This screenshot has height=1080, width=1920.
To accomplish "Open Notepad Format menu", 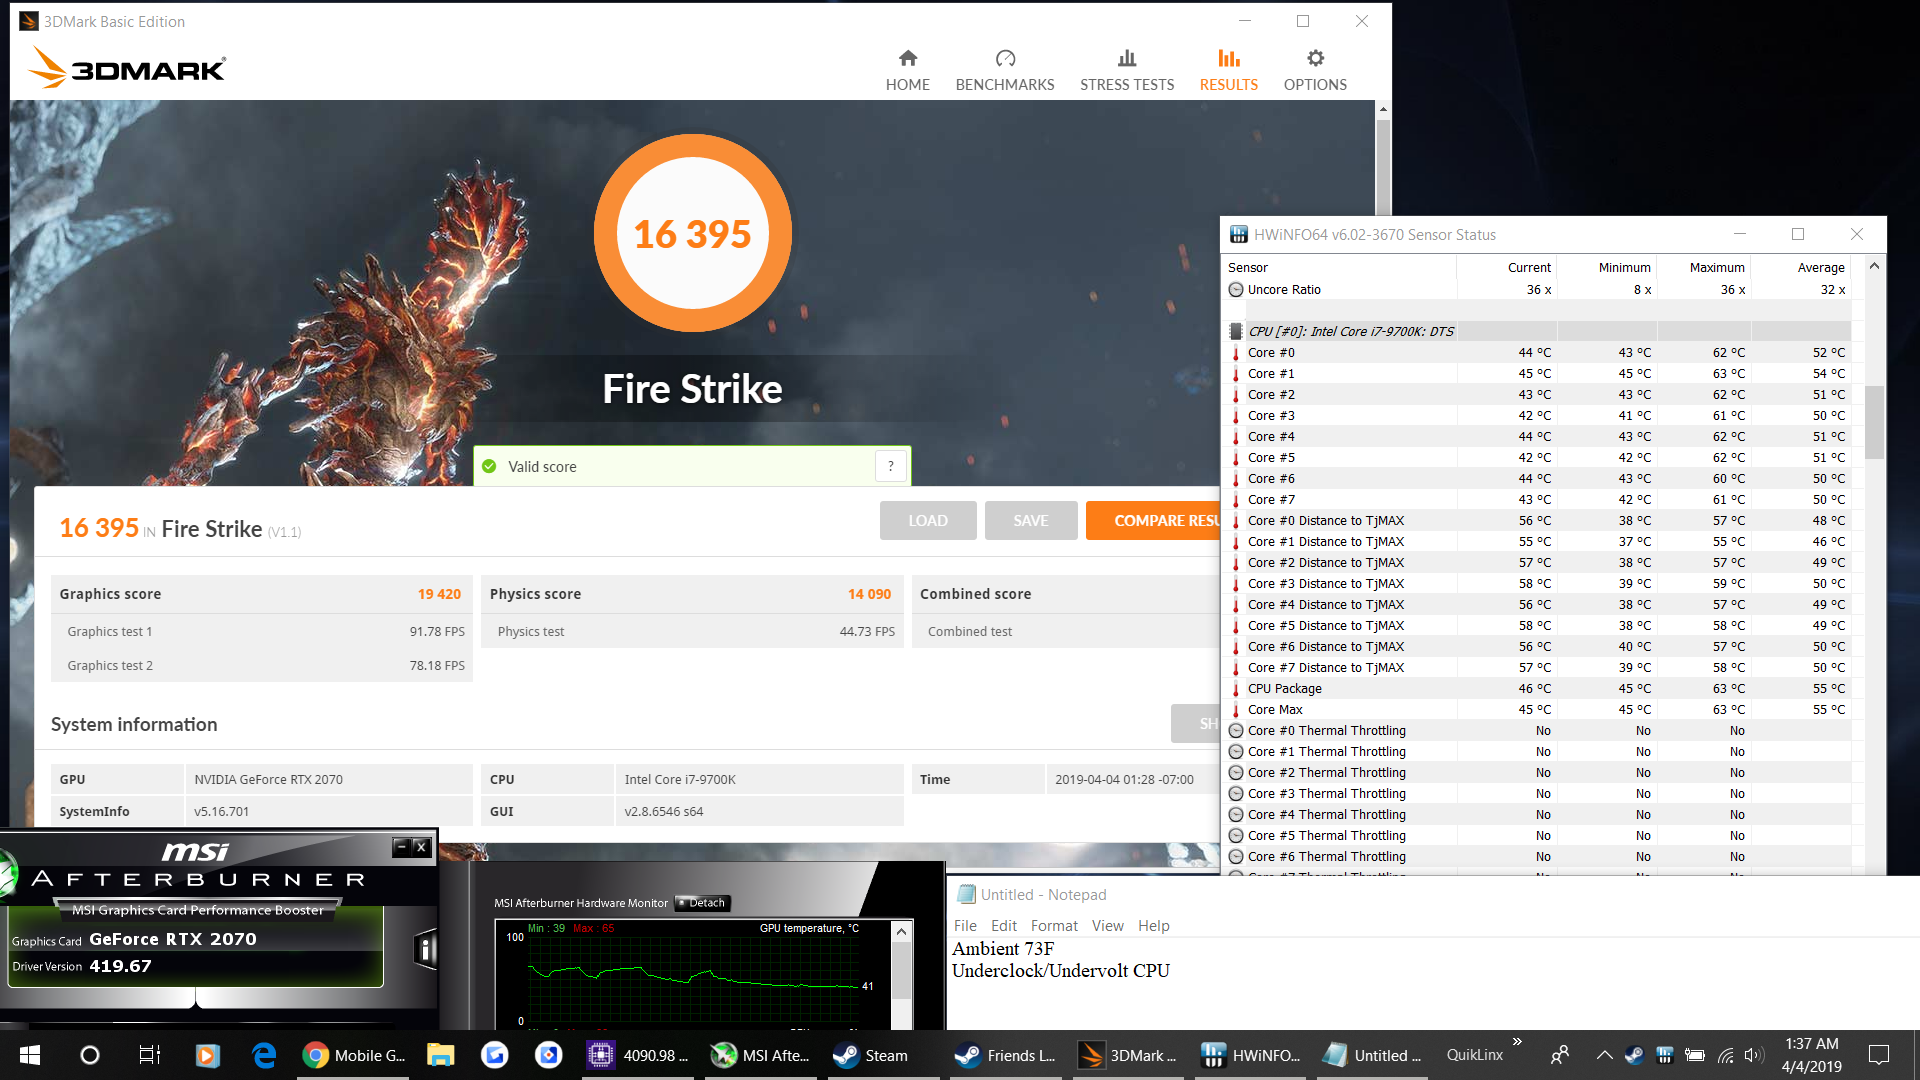I will click(1054, 926).
